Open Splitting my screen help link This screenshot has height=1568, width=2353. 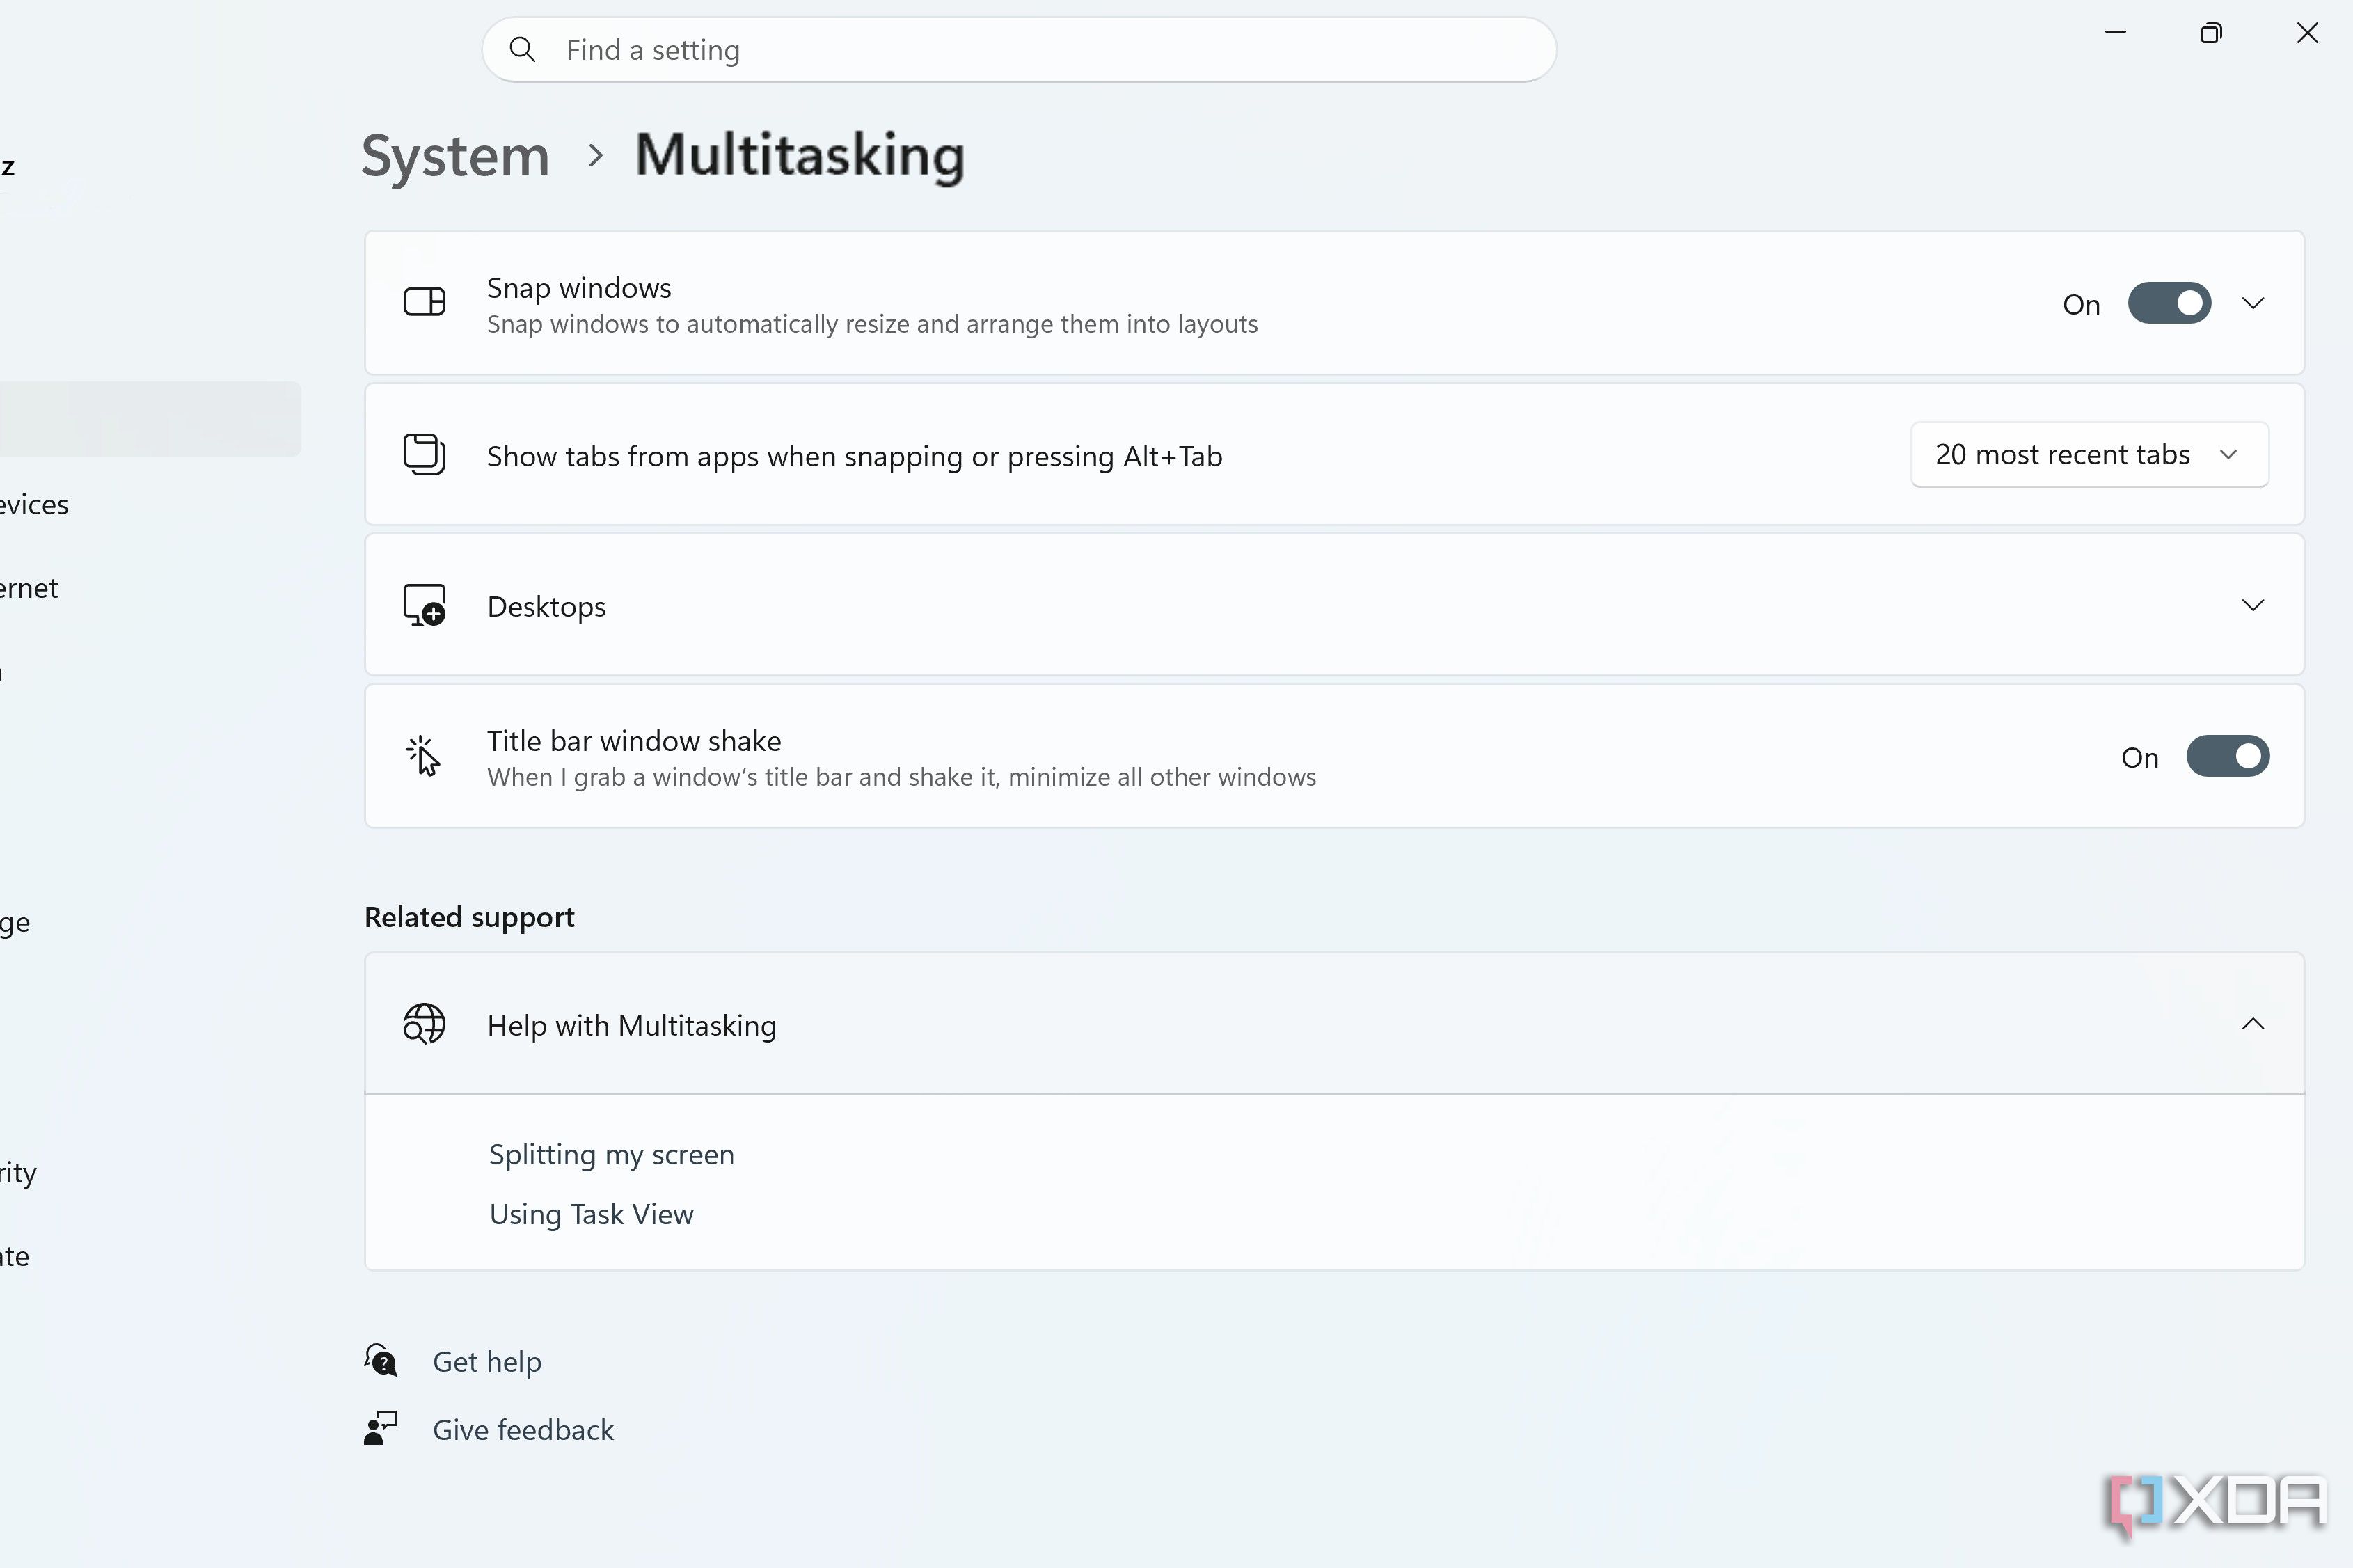tap(611, 1155)
